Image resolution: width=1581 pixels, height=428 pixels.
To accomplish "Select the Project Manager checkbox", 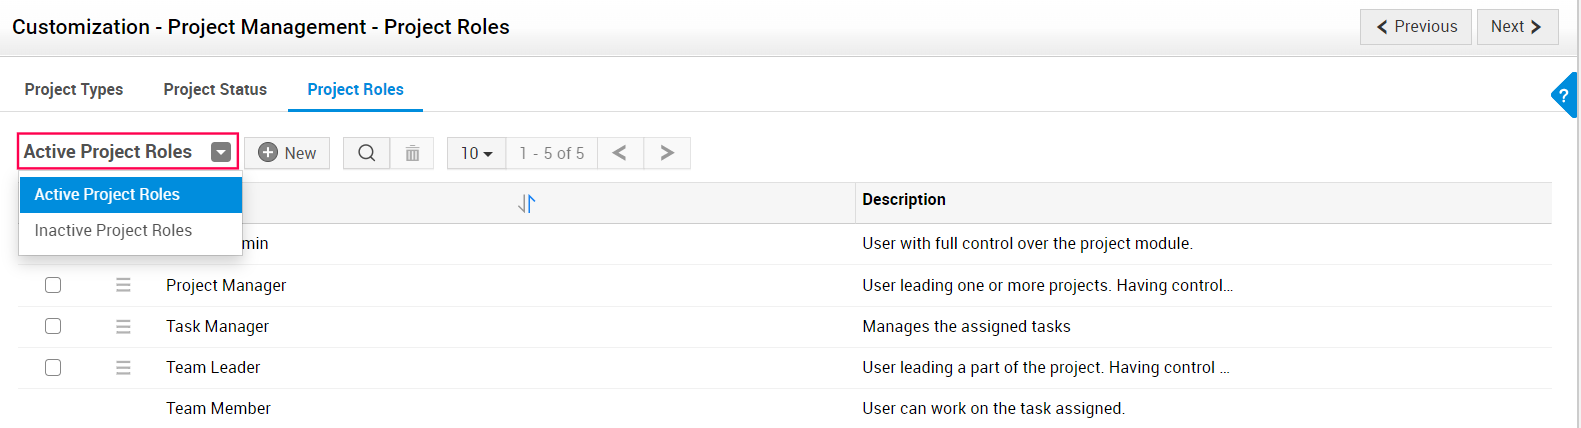I will tap(53, 285).
